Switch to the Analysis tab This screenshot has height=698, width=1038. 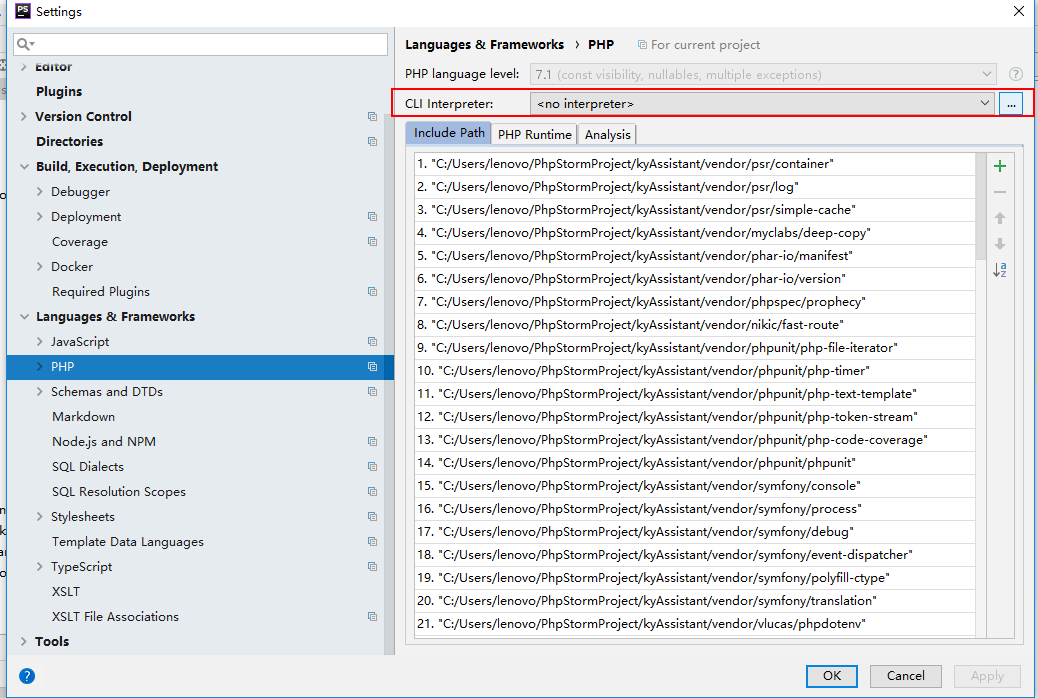[607, 134]
